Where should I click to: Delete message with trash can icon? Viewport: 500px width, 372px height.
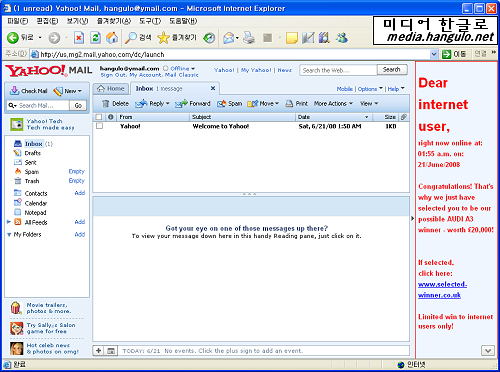click(115, 104)
